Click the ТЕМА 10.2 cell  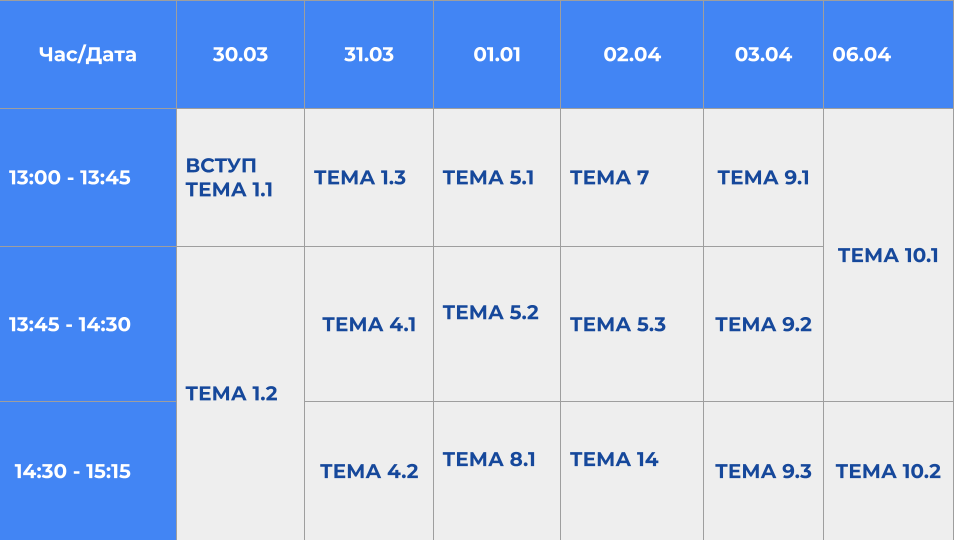point(888,471)
